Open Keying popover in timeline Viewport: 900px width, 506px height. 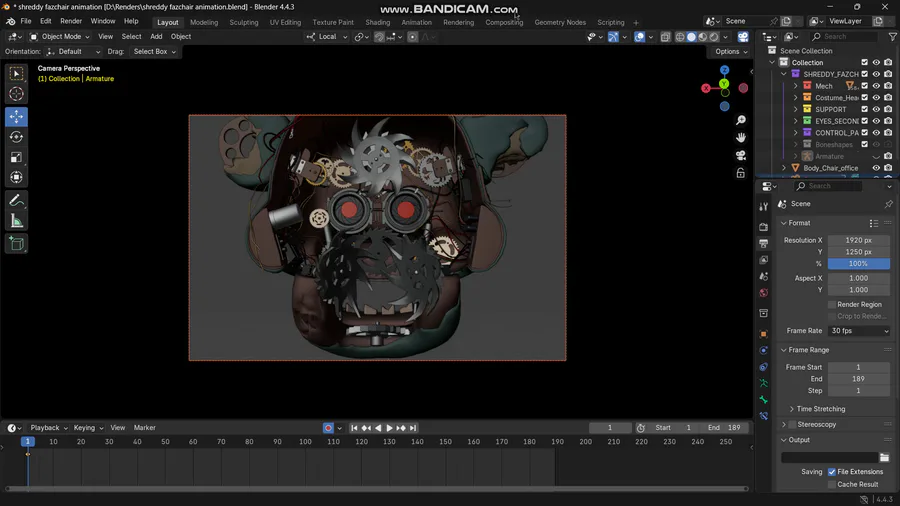tap(88, 428)
